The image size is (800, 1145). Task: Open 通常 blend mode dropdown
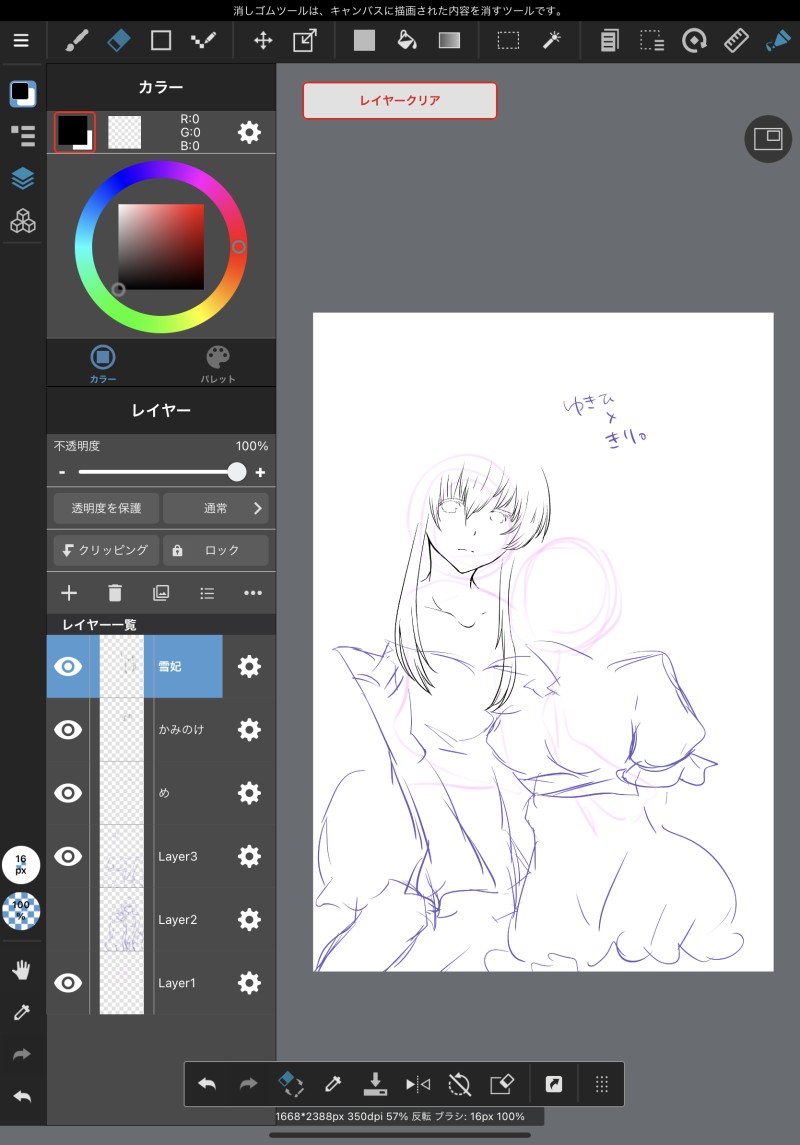click(x=216, y=508)
